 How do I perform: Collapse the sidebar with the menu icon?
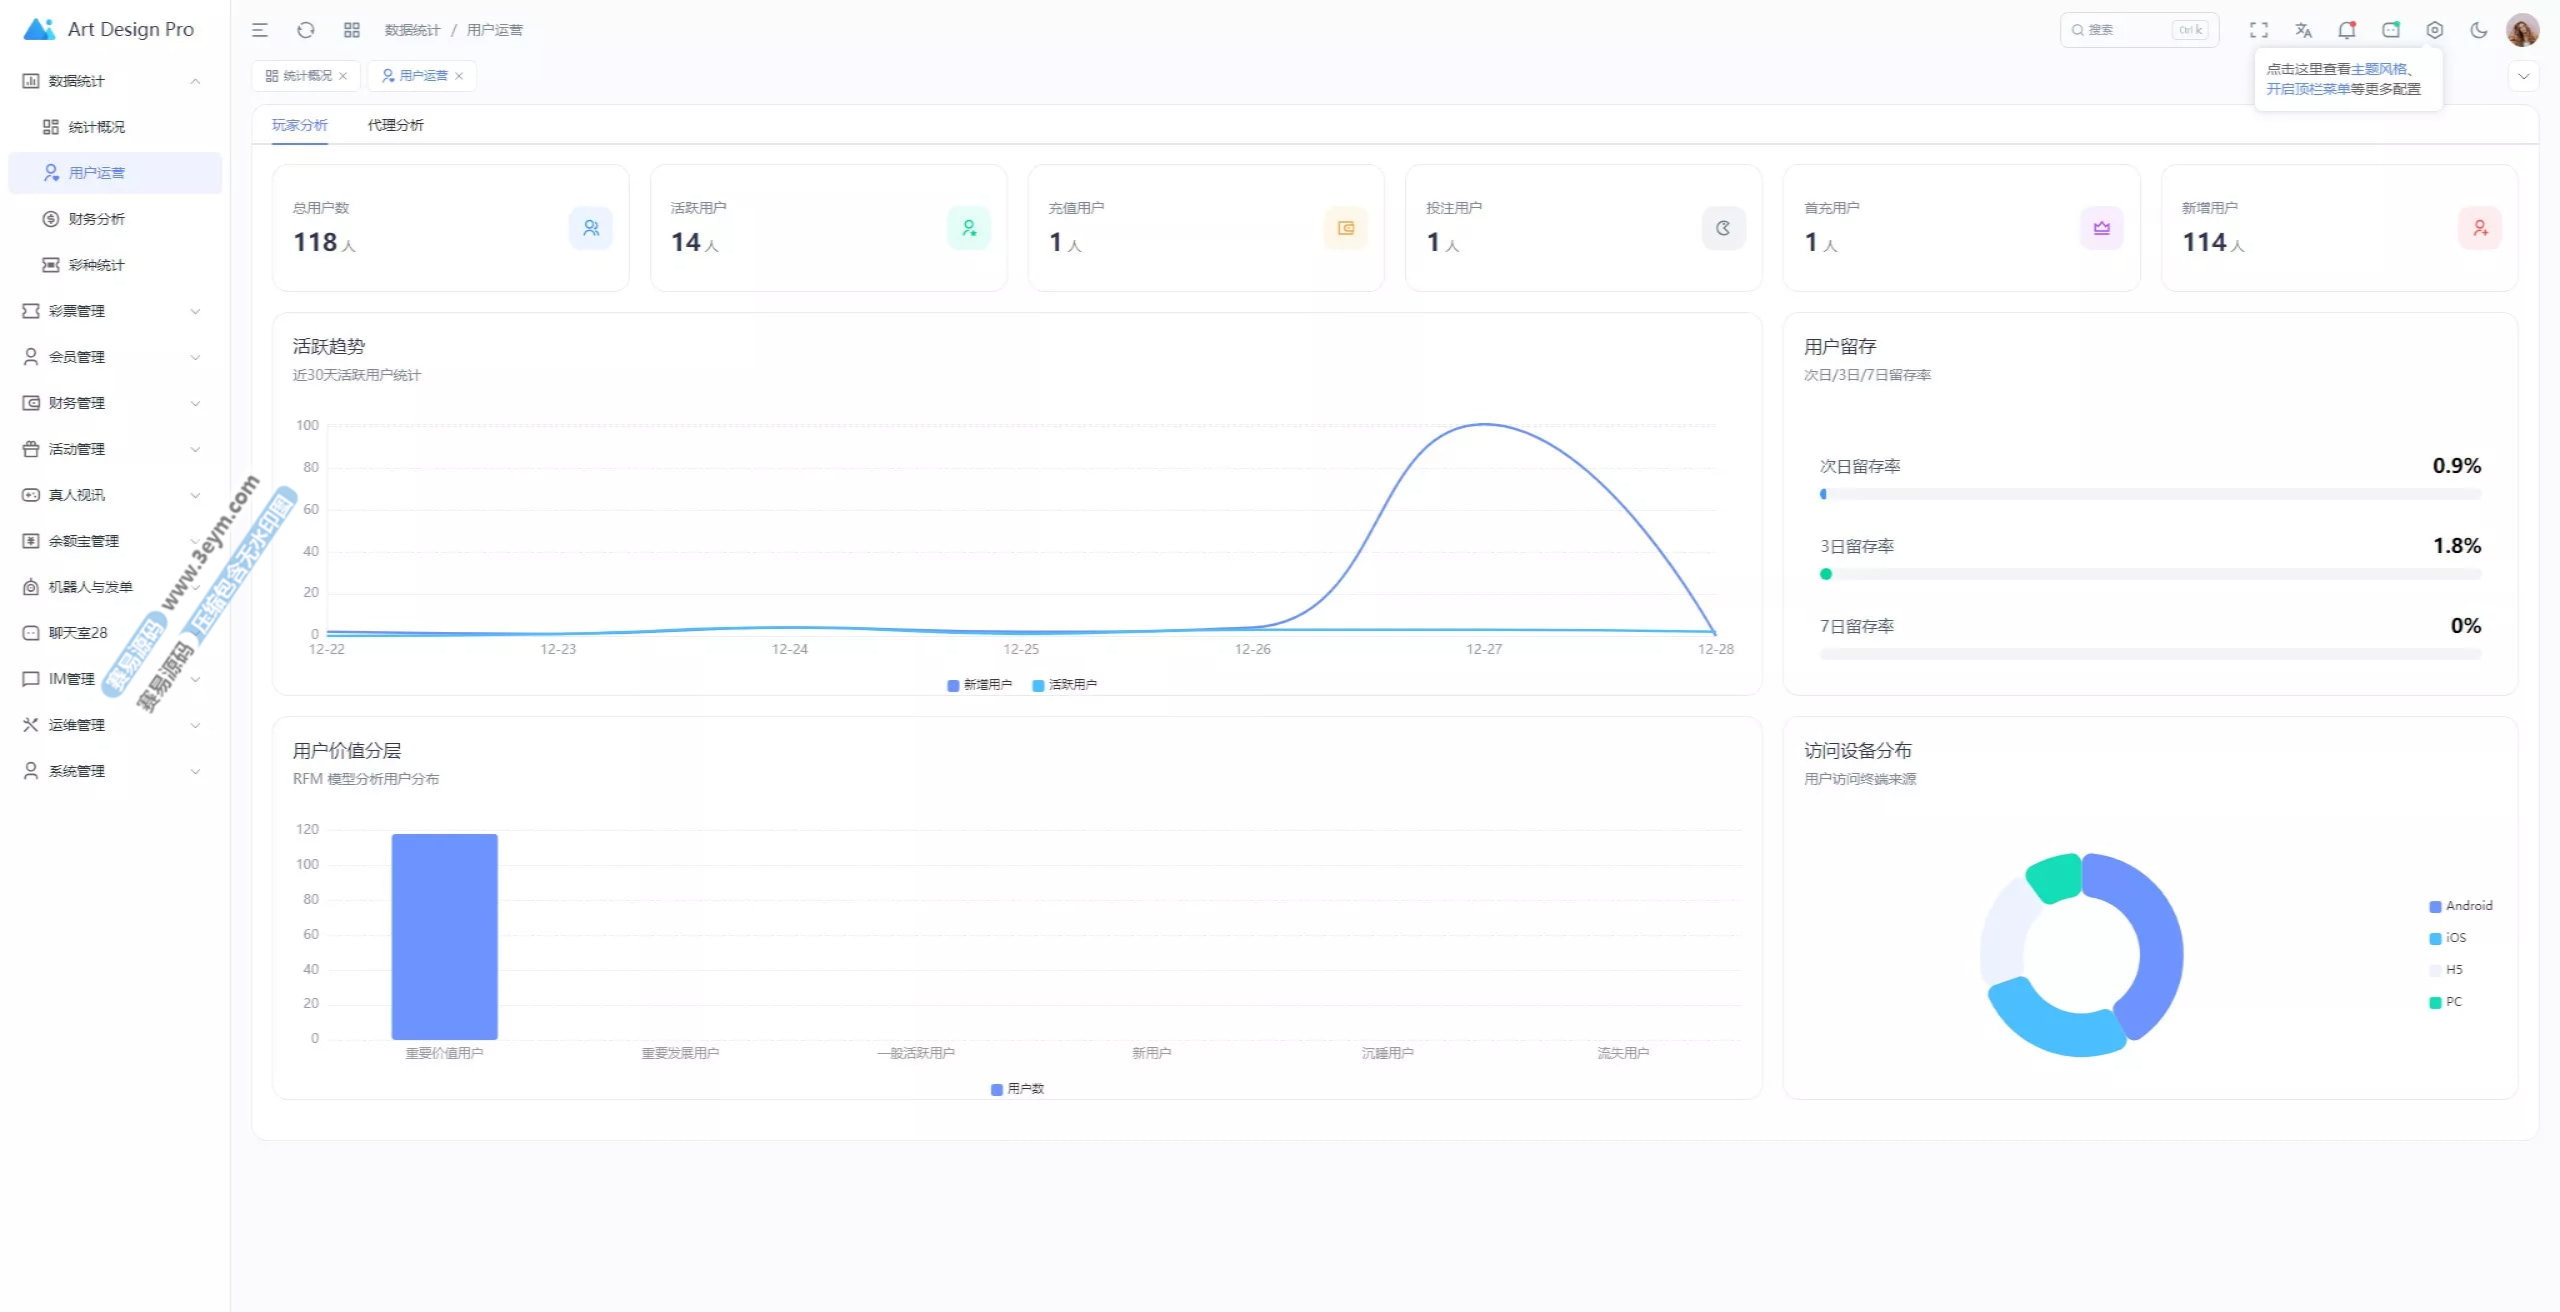click(x=260, y=30)
